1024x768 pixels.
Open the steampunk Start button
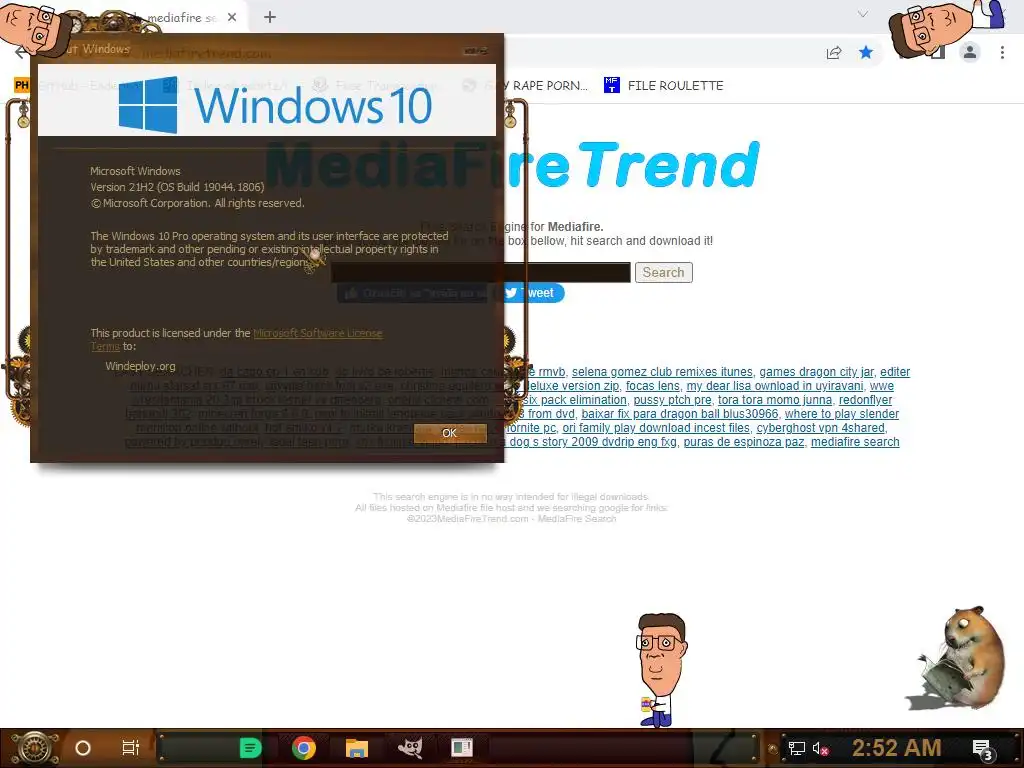click(34, 748)
